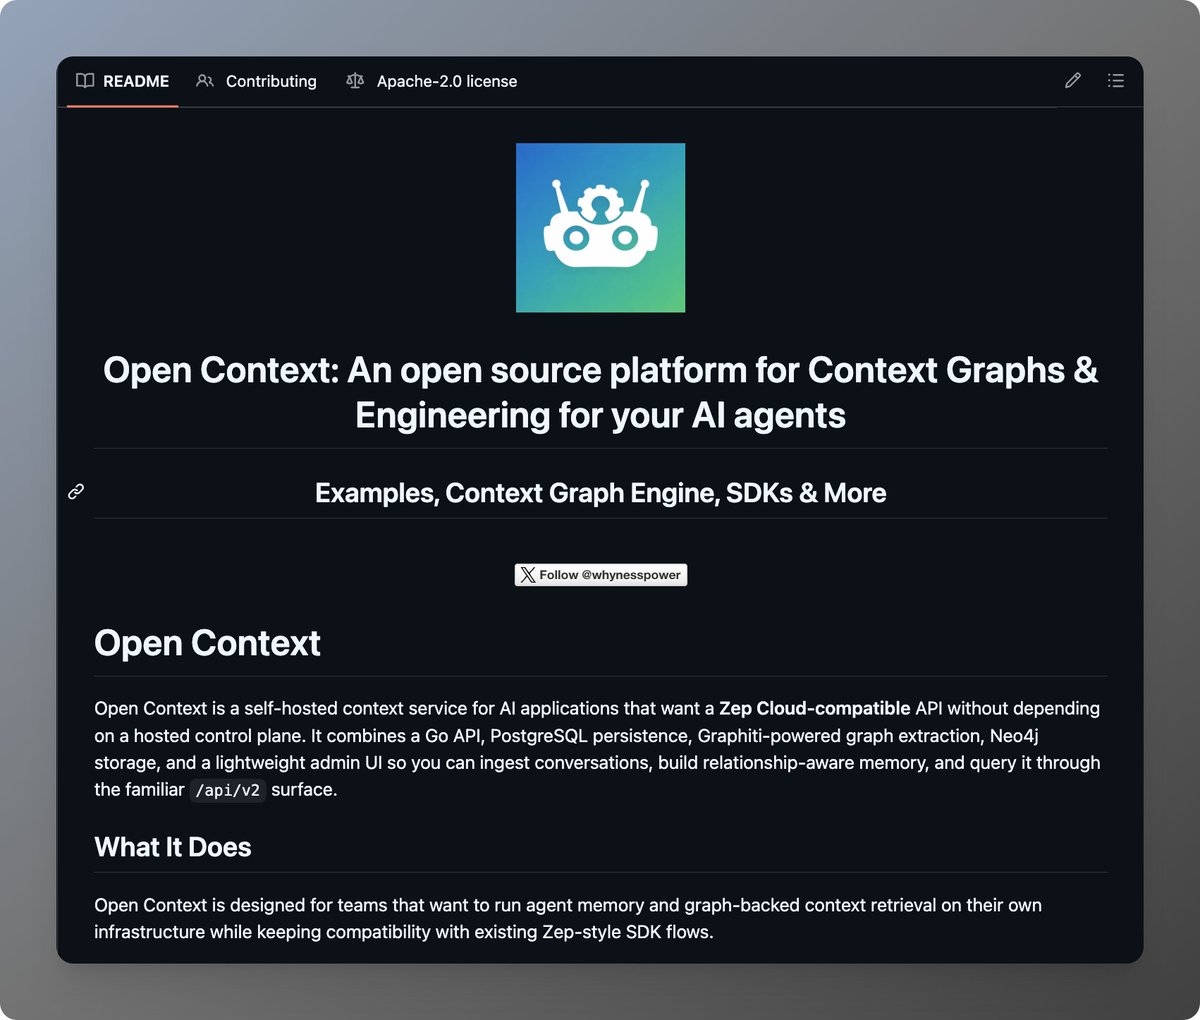Click 'Graphiti-powered graph extraction' in the paragraph

839,735
